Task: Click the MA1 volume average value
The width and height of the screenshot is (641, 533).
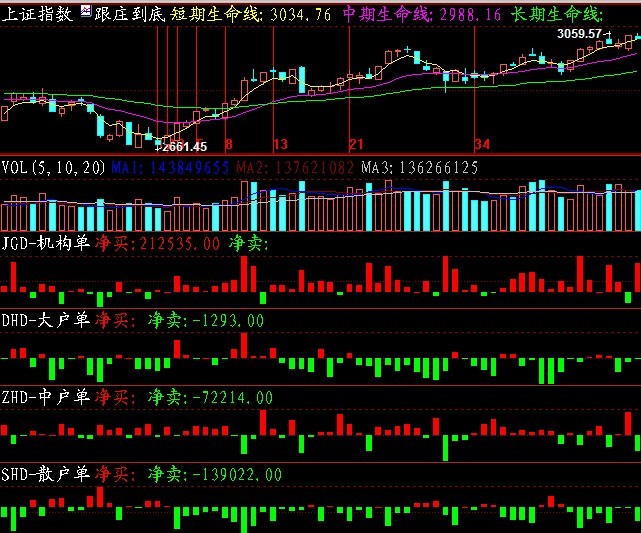Action: [x=170, y=168]
